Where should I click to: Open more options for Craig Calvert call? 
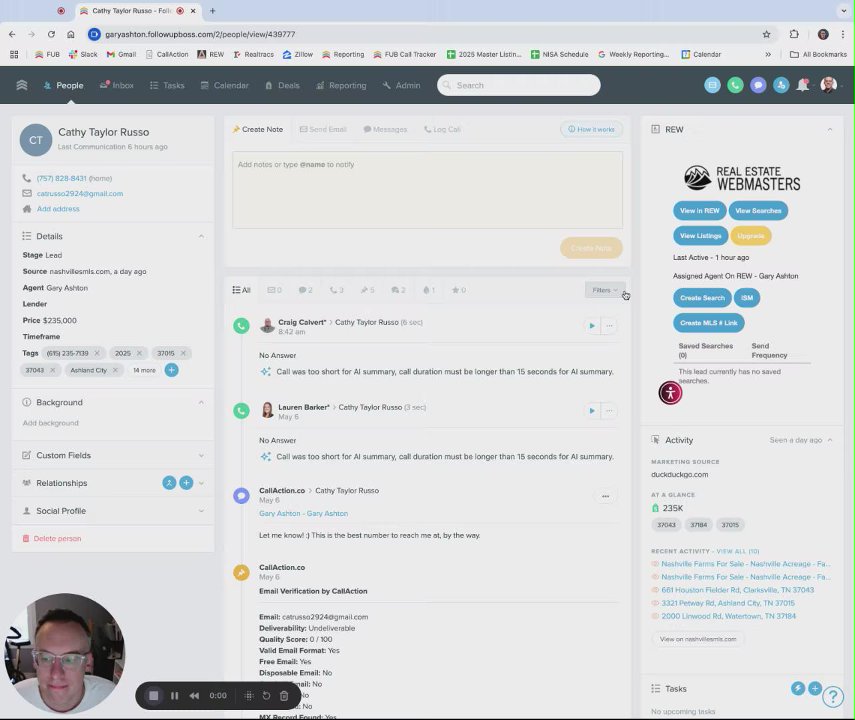point(609,326)
